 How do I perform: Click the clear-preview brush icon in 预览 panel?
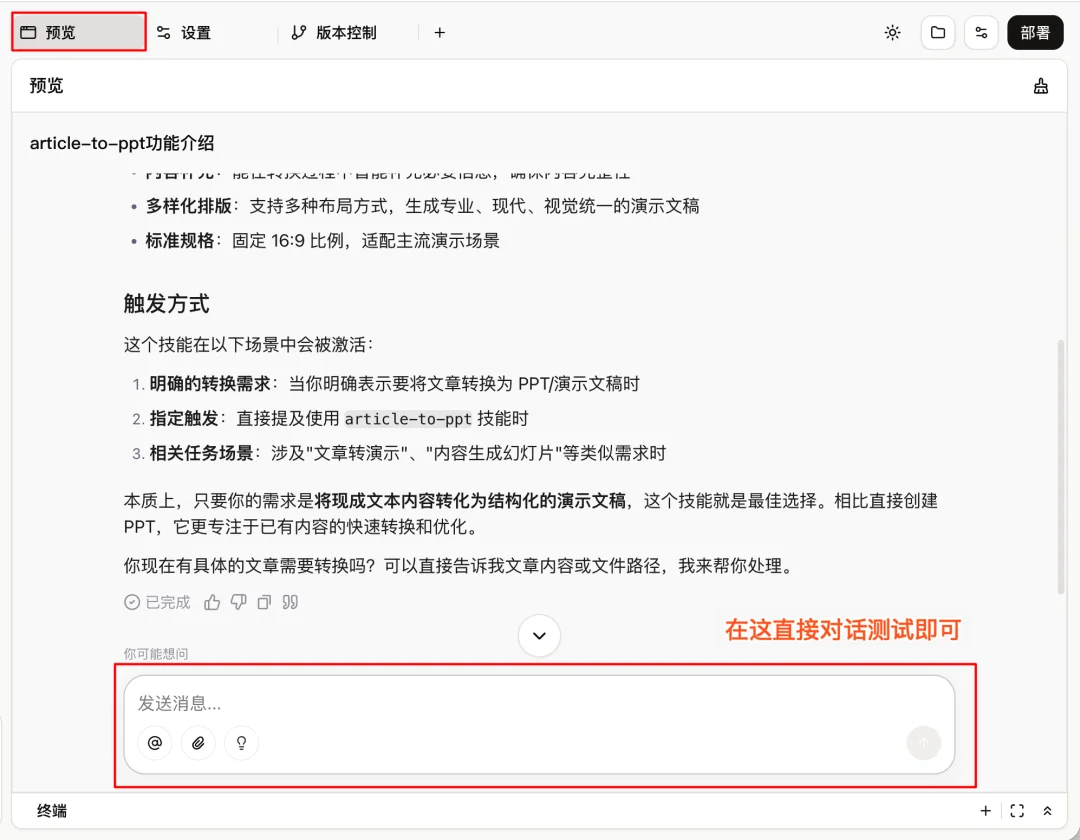[1040, 85]
